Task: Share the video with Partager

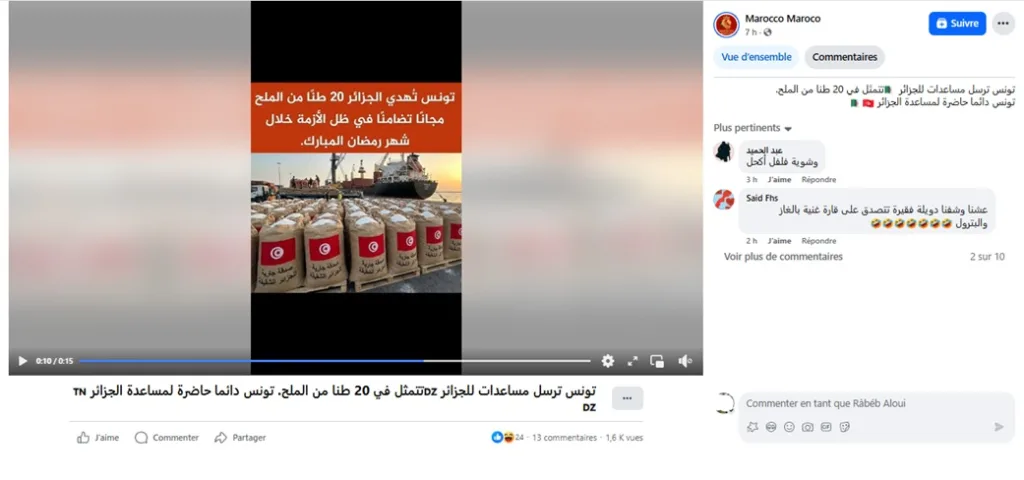Action: (240, 438)
